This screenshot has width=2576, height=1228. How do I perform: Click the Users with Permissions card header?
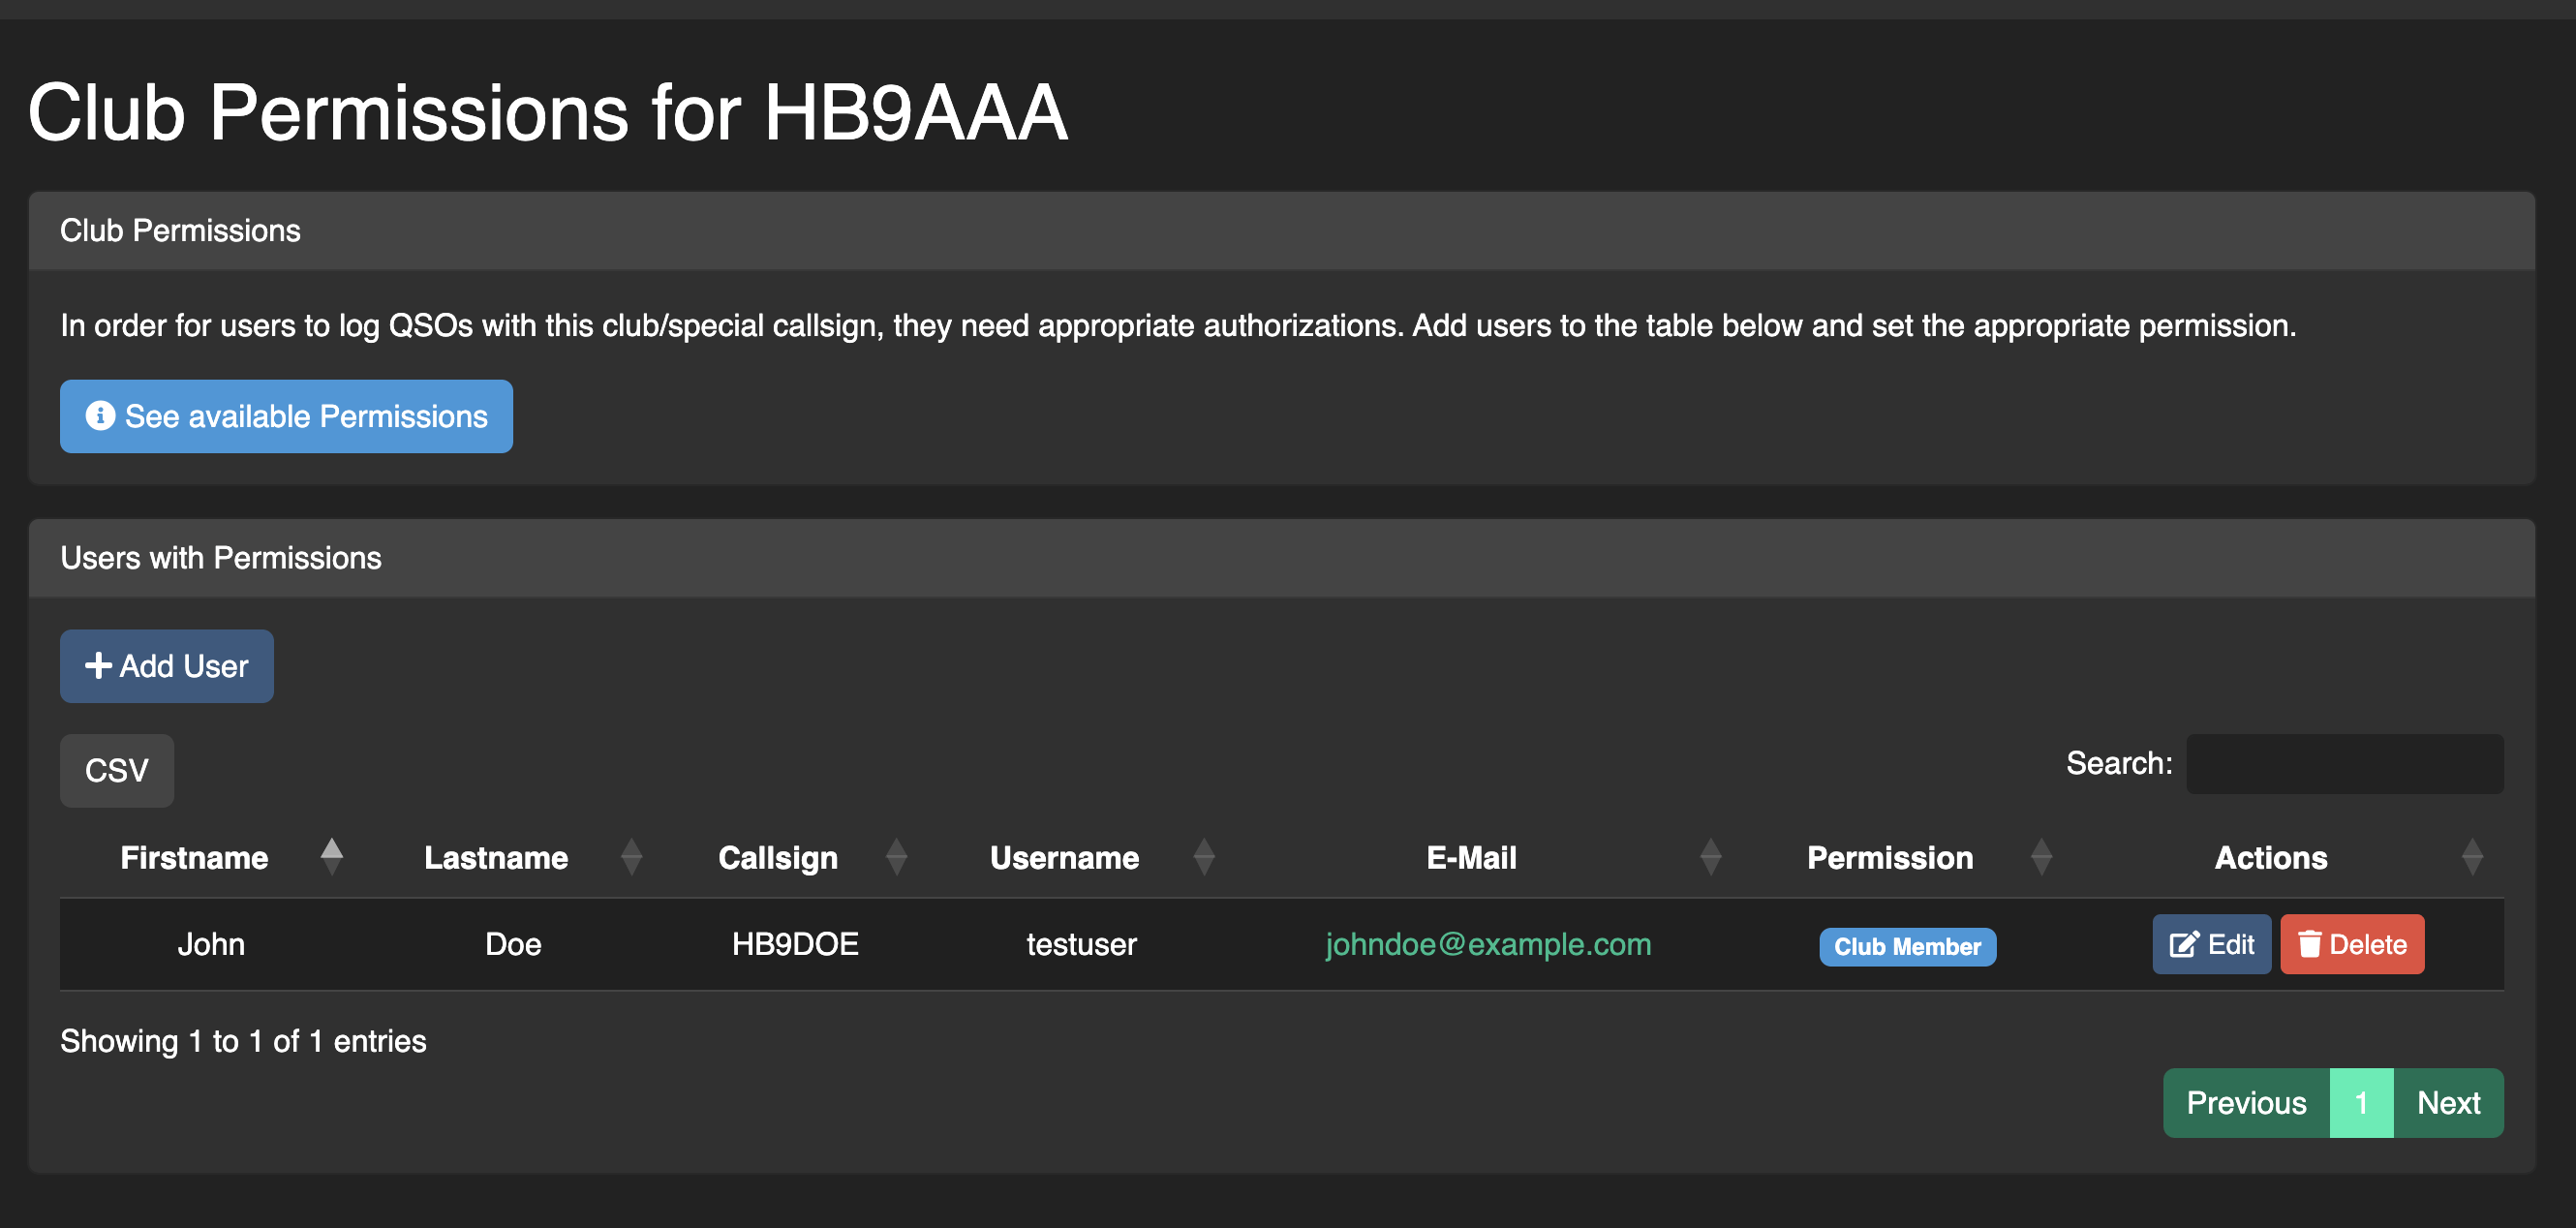1281,558
